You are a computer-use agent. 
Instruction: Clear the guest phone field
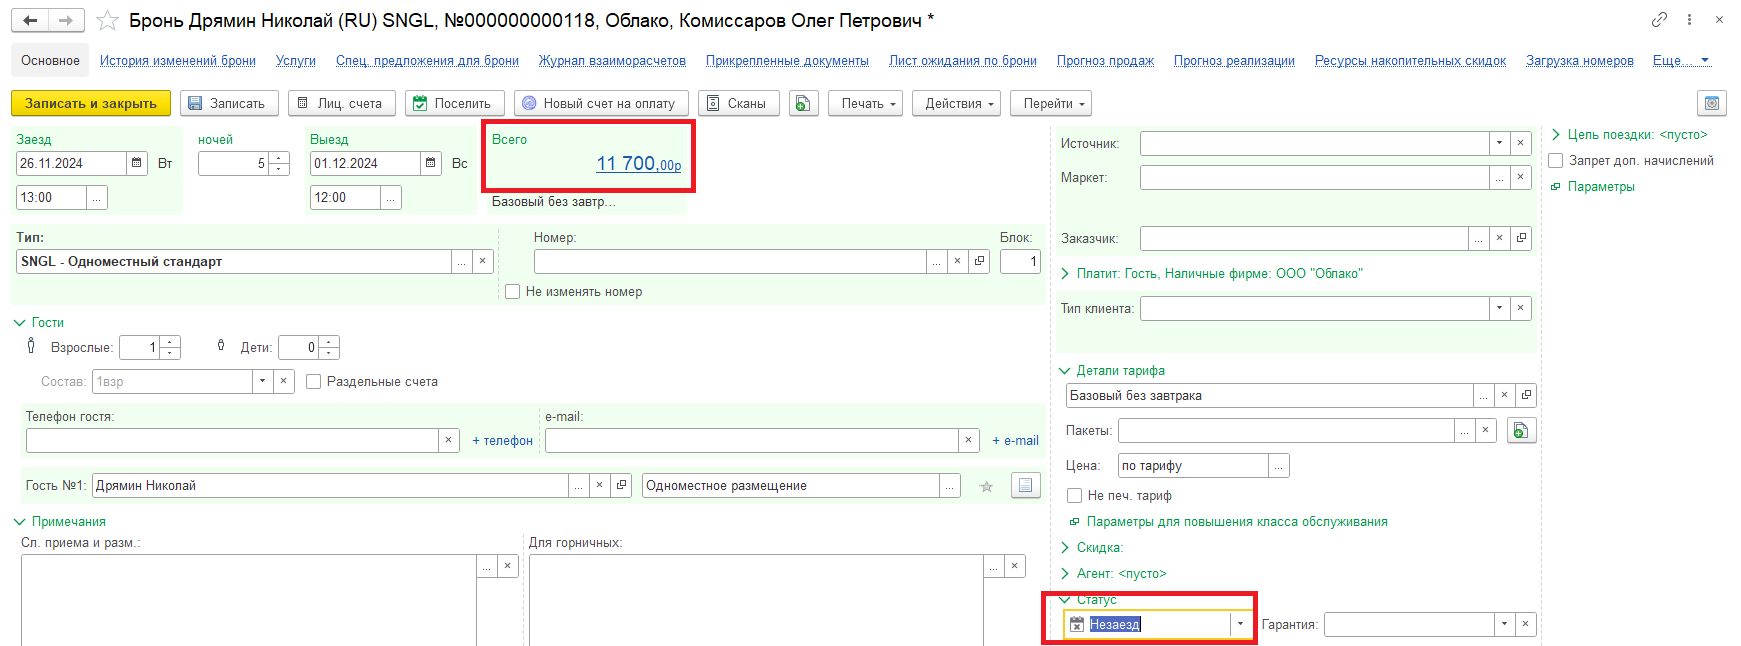448,440
